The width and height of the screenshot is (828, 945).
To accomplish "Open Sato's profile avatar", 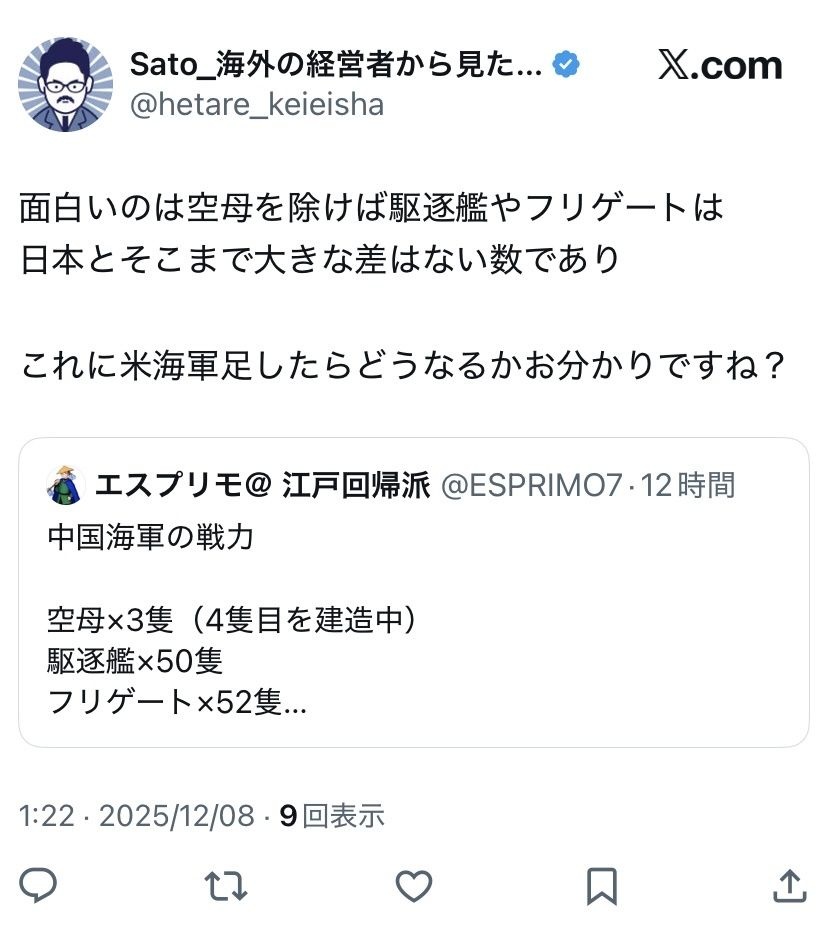I will (x=65, y=85).
